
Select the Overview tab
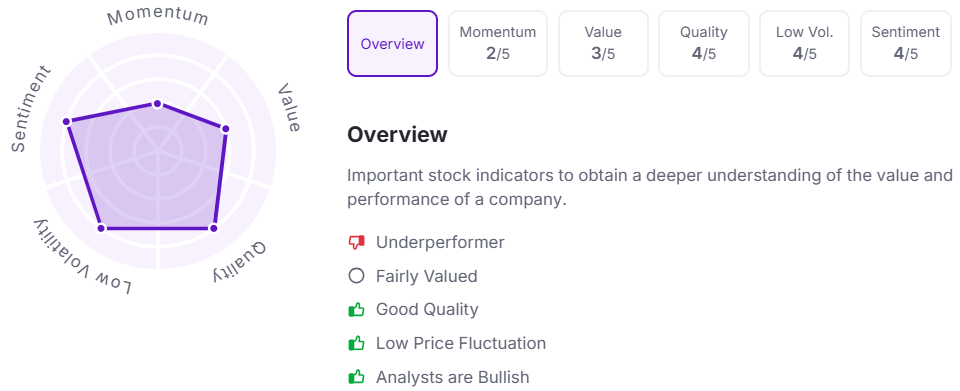392,43
